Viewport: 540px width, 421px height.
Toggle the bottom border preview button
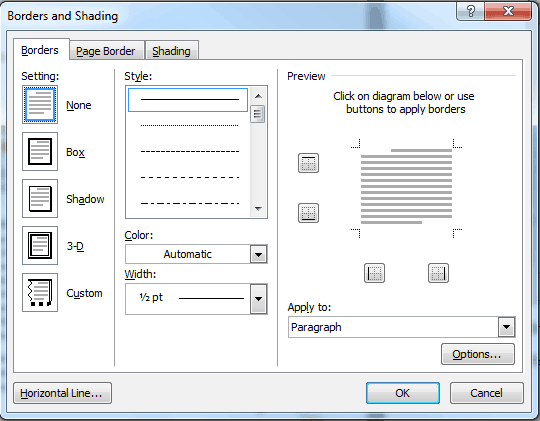click(x=308, y=213)
